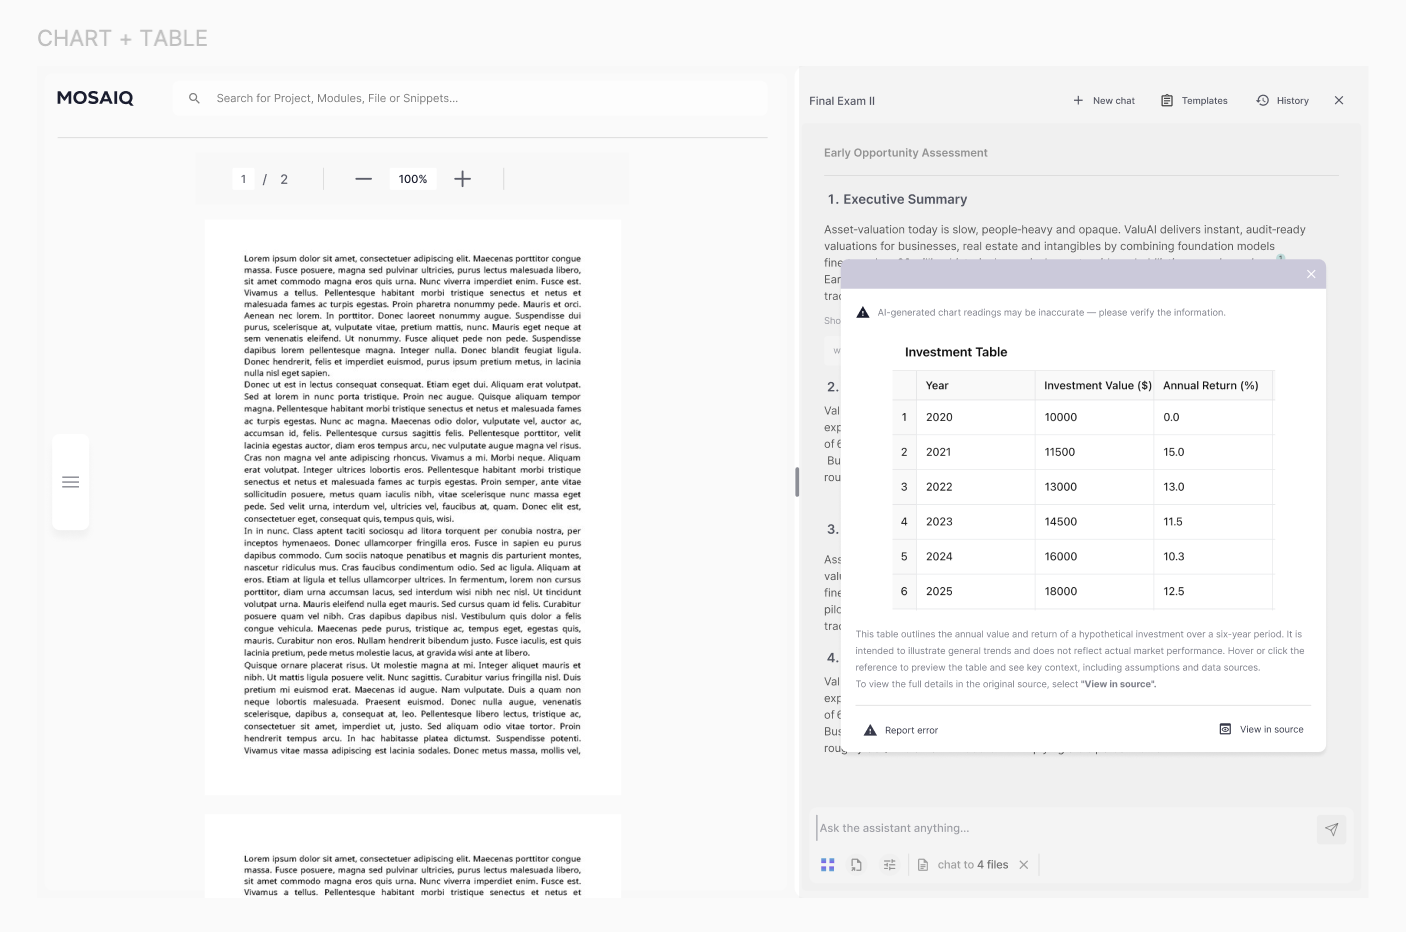
Task: Open the Templates menu
Action: [x=1194, y=101]
